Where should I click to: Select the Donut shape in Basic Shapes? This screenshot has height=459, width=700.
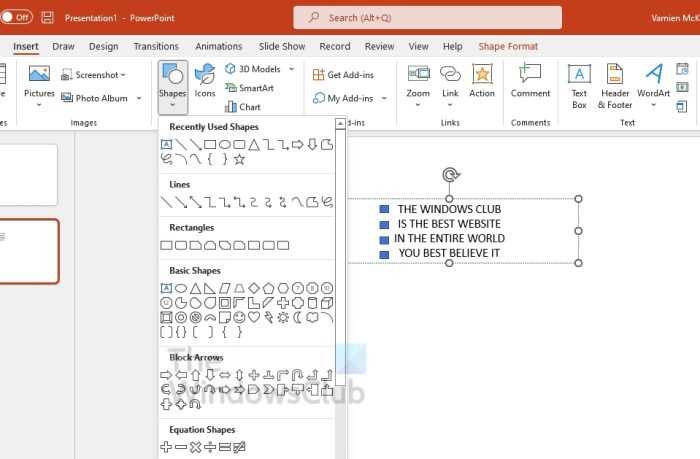point(181,317)
